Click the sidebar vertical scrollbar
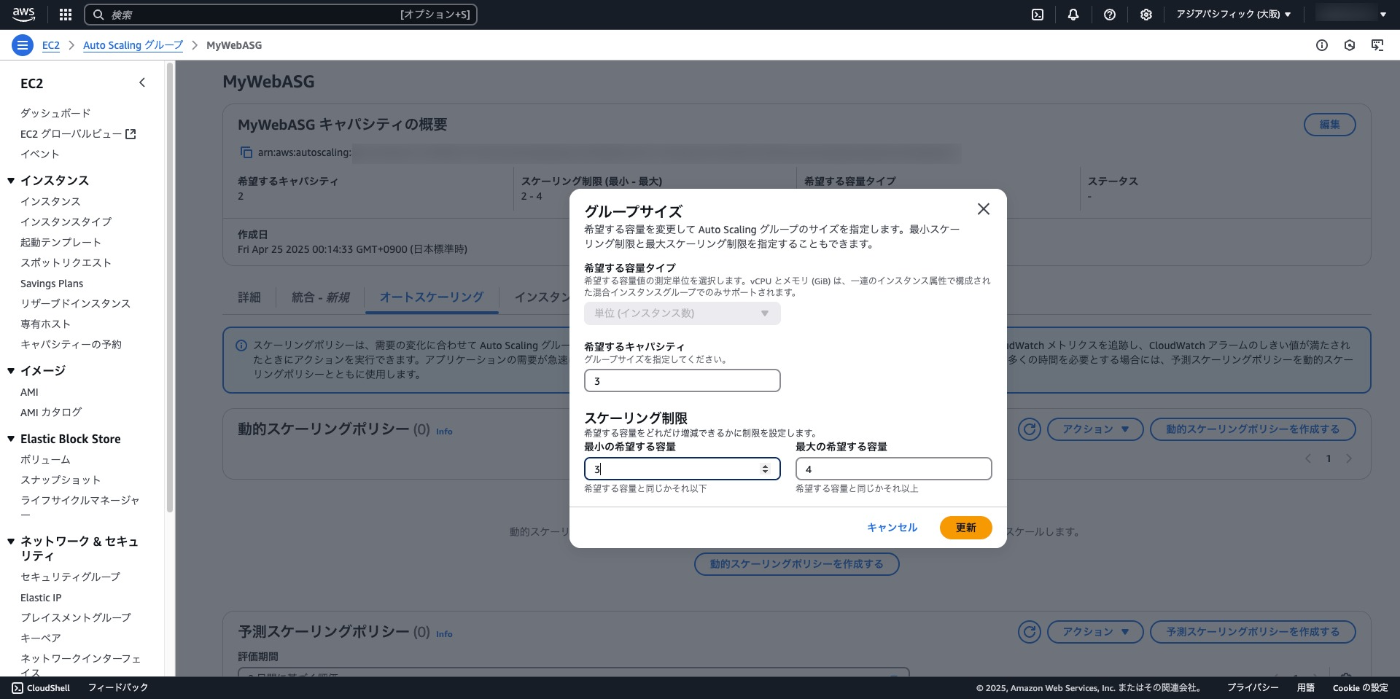 pyautogui.click(x=170, y=286)
